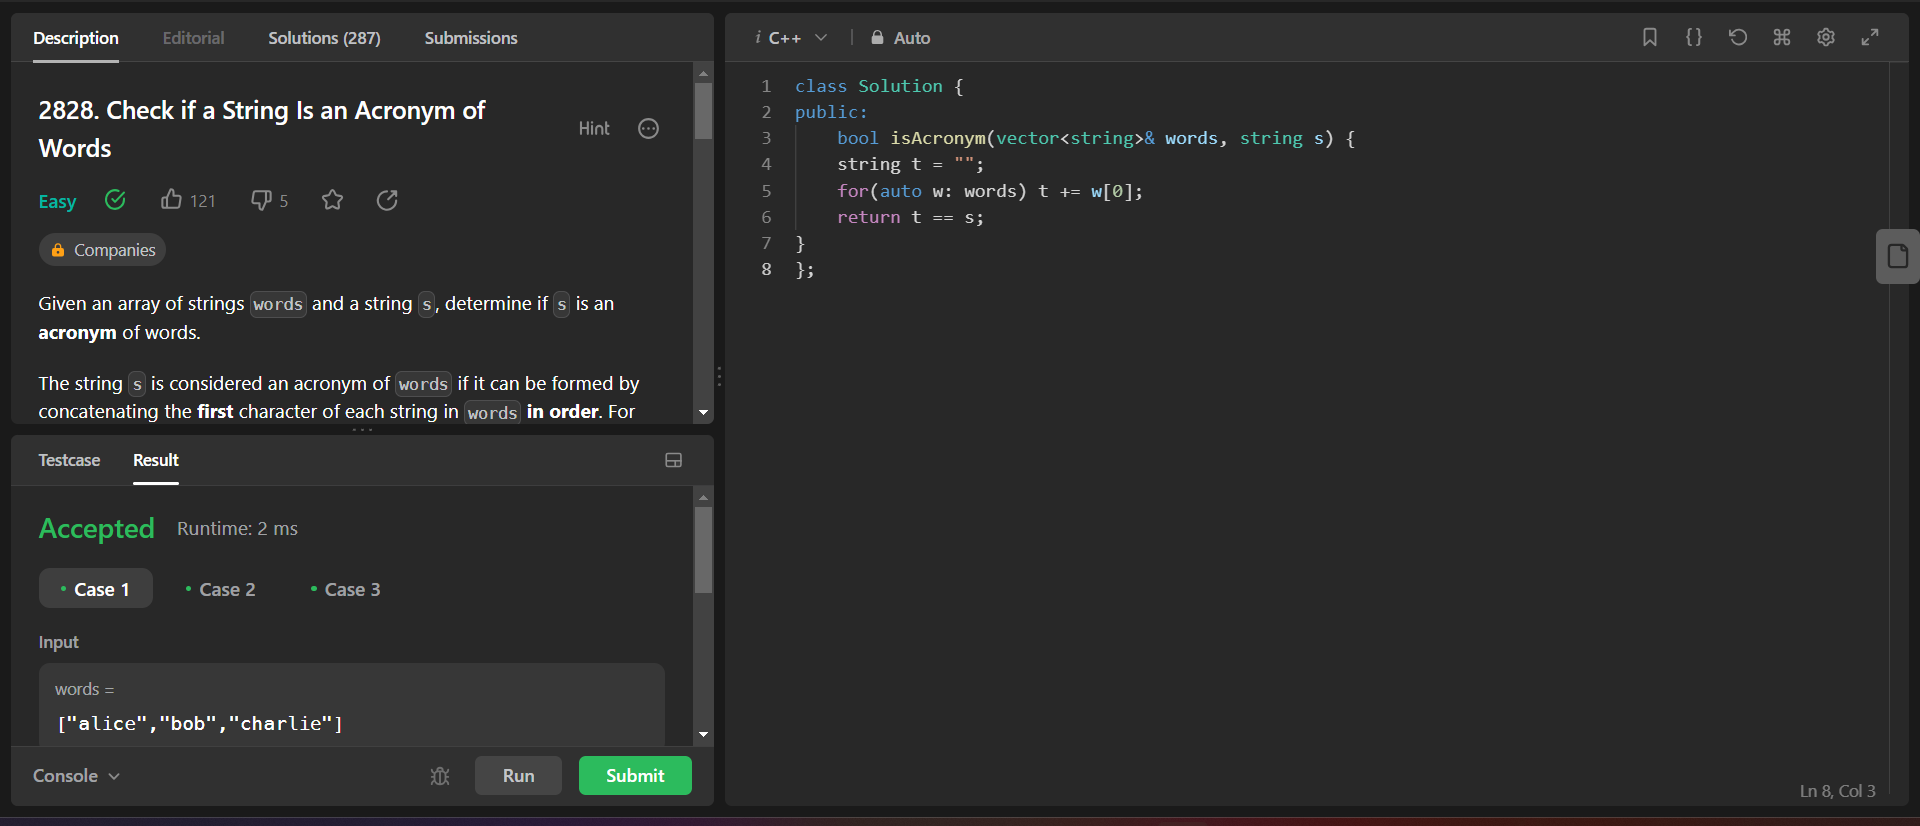This screenshot has width=1920, height=826.
Task: Click code line 1 class Solution
Action: [x=879, y=86]
